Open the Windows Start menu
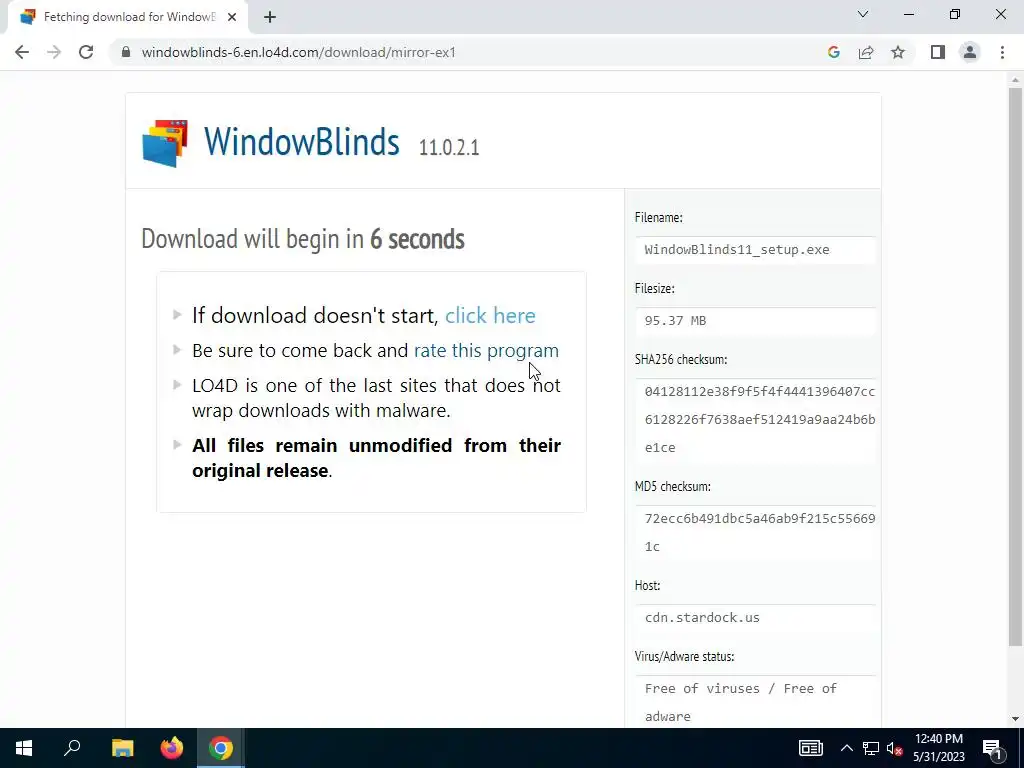 (x=24, y=748)
